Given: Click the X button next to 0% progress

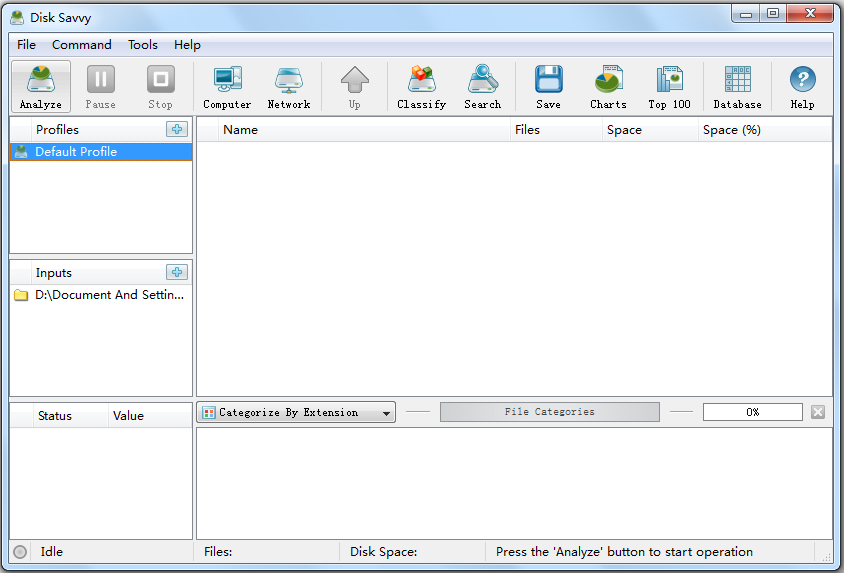Looking at the screenshot, I should pyautogui.click(x=818, y=412).
